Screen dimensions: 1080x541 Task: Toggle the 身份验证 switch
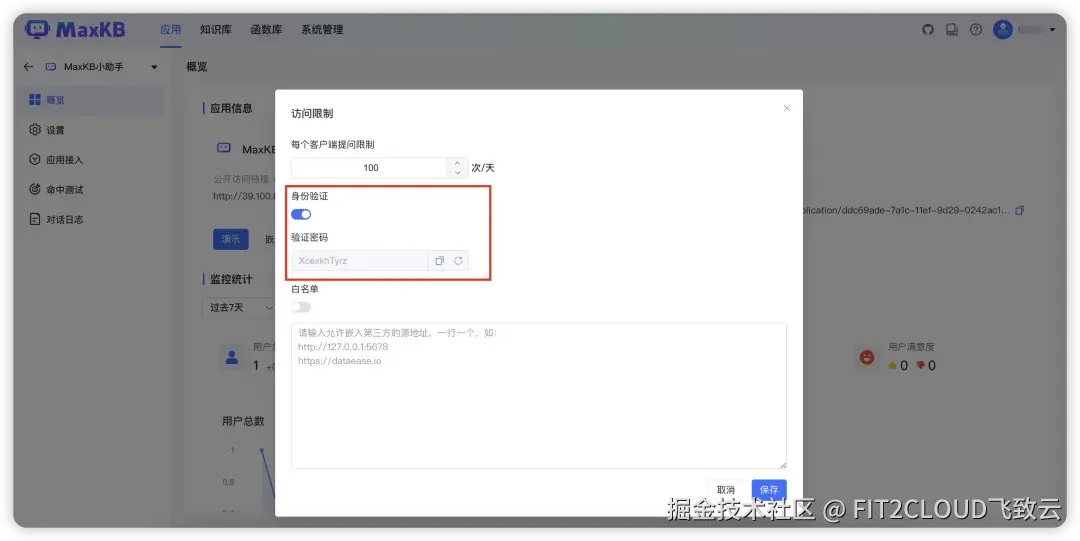tap(301, 214)
